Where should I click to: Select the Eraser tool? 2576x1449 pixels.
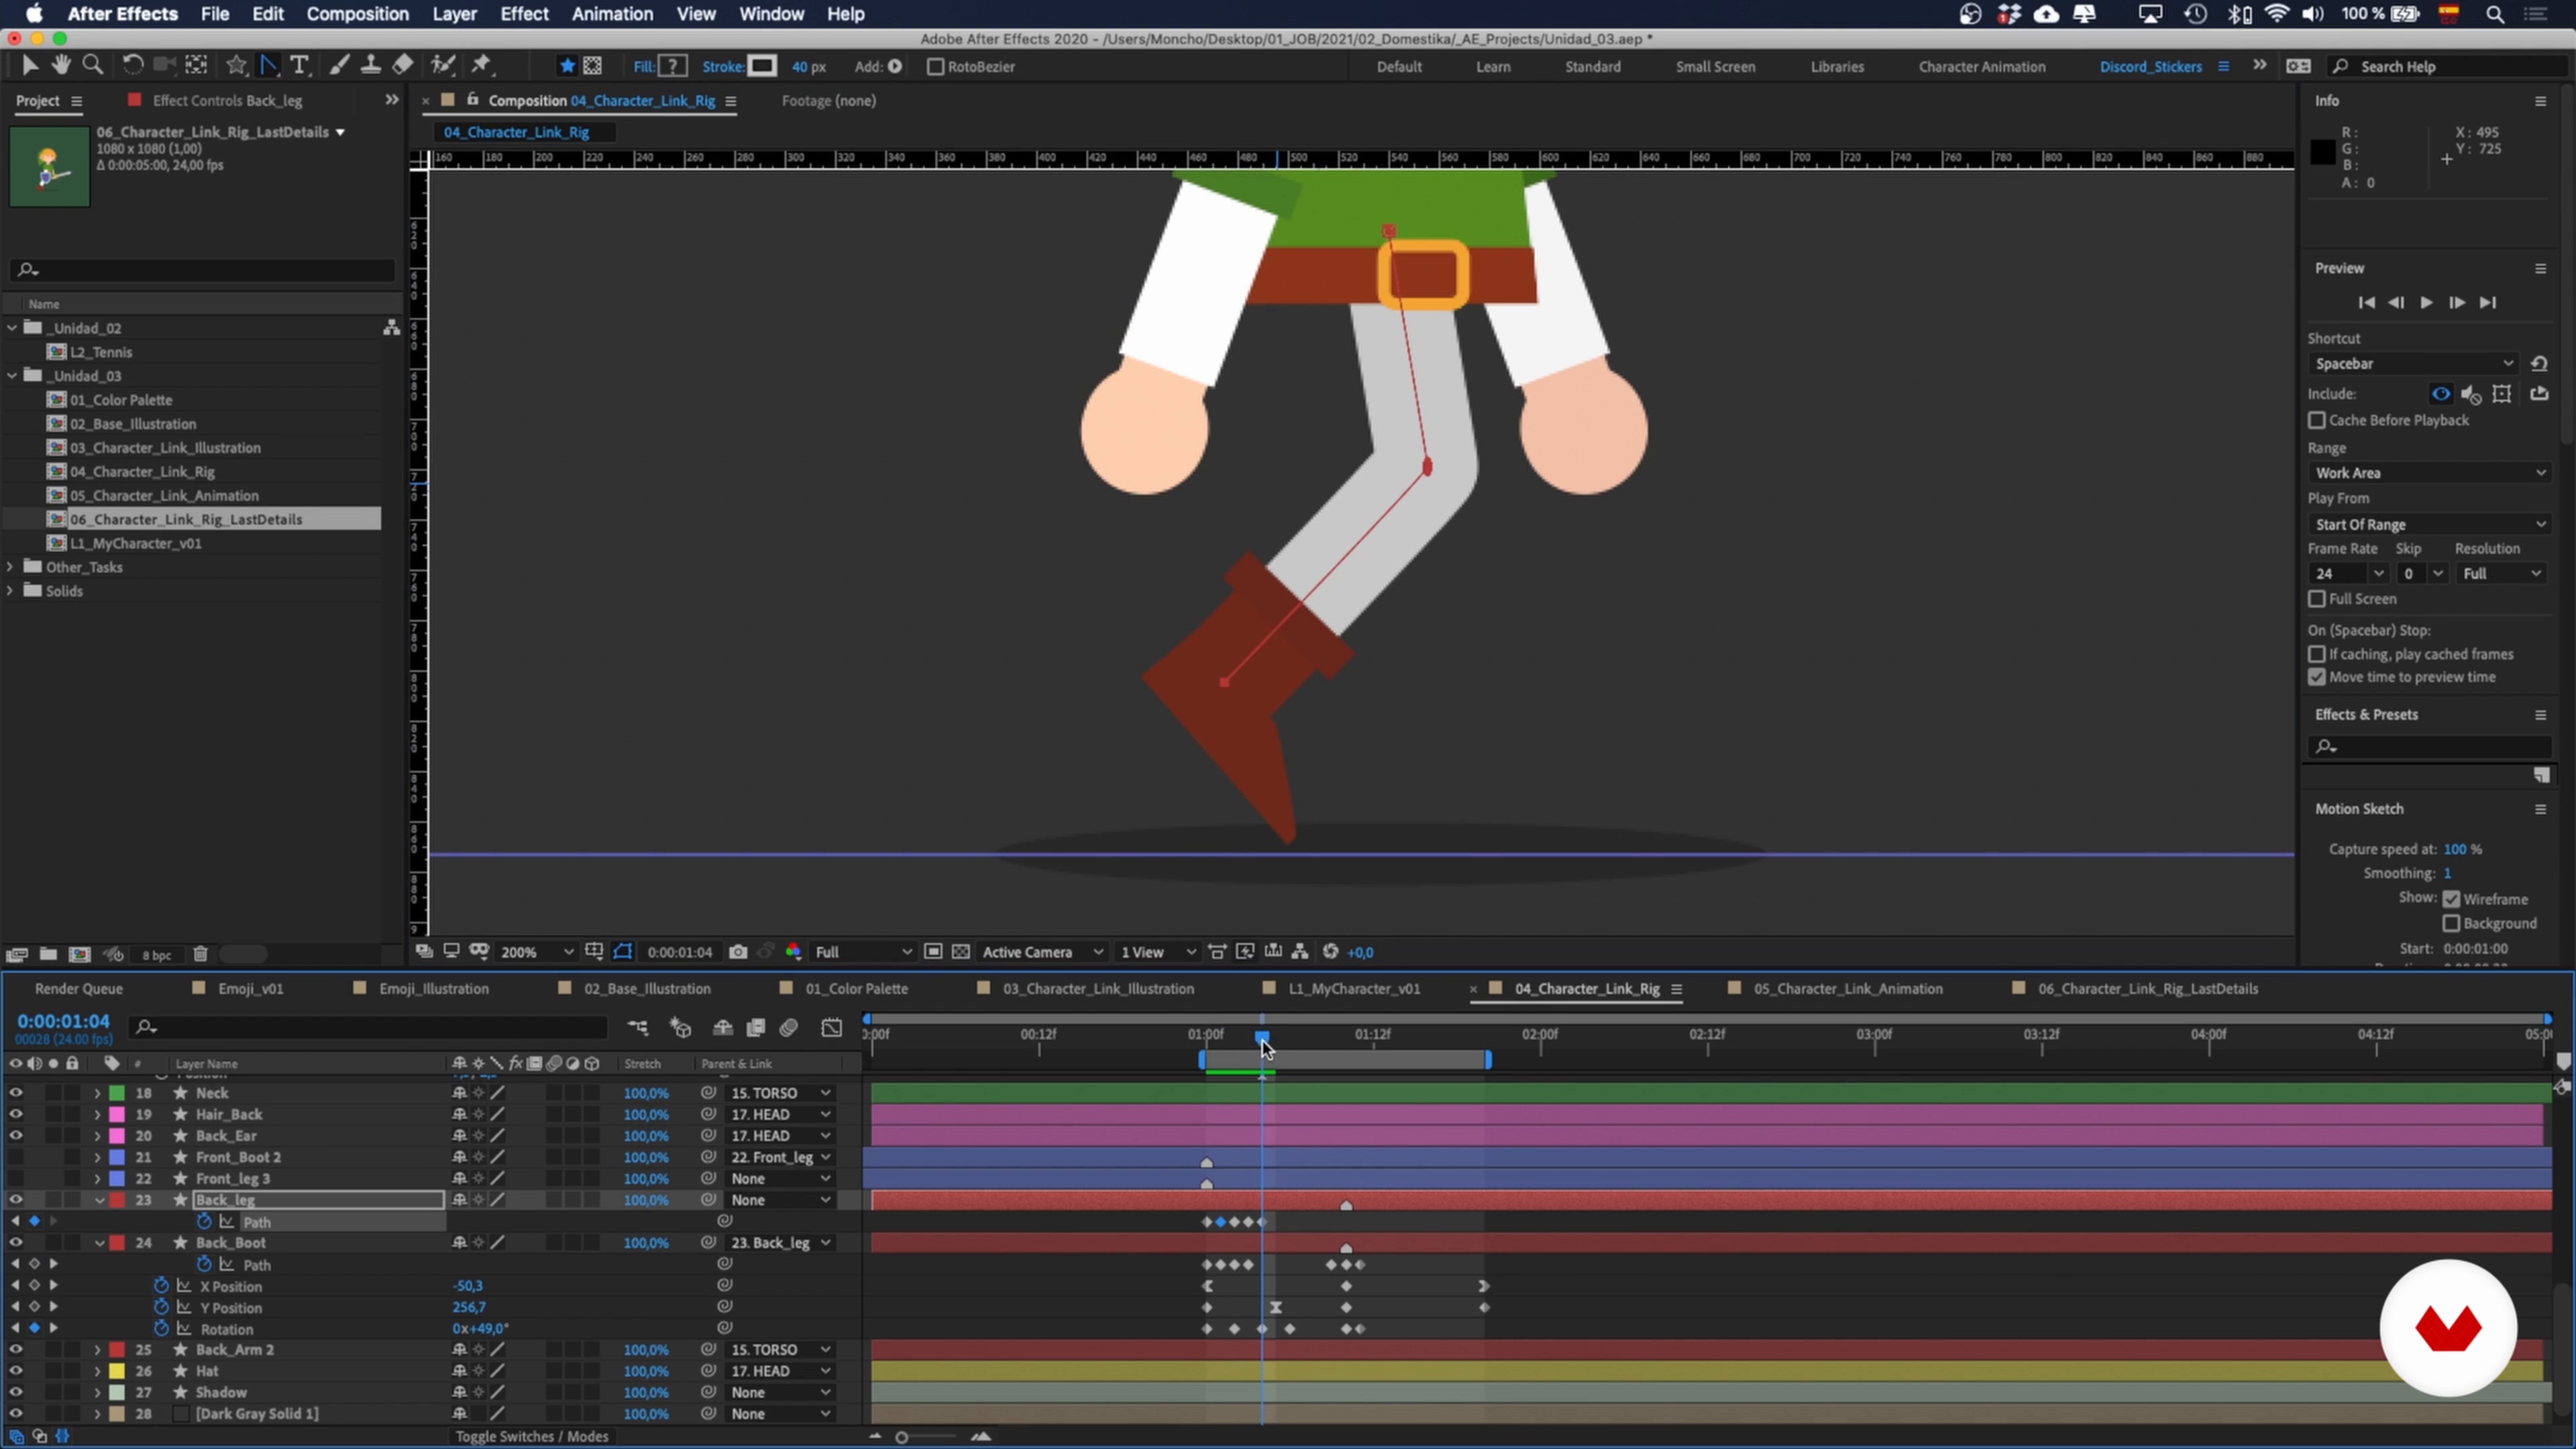point(402,66)
